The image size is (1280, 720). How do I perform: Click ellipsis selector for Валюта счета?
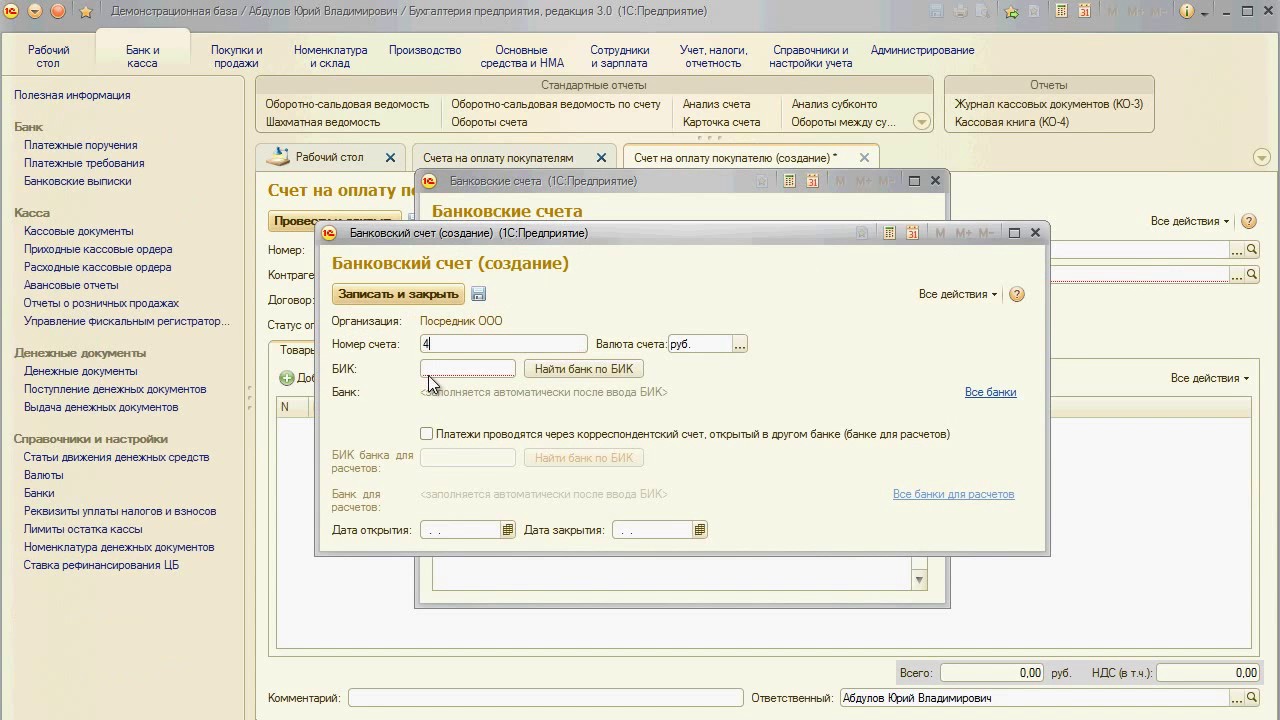click(x=739, y=344)
